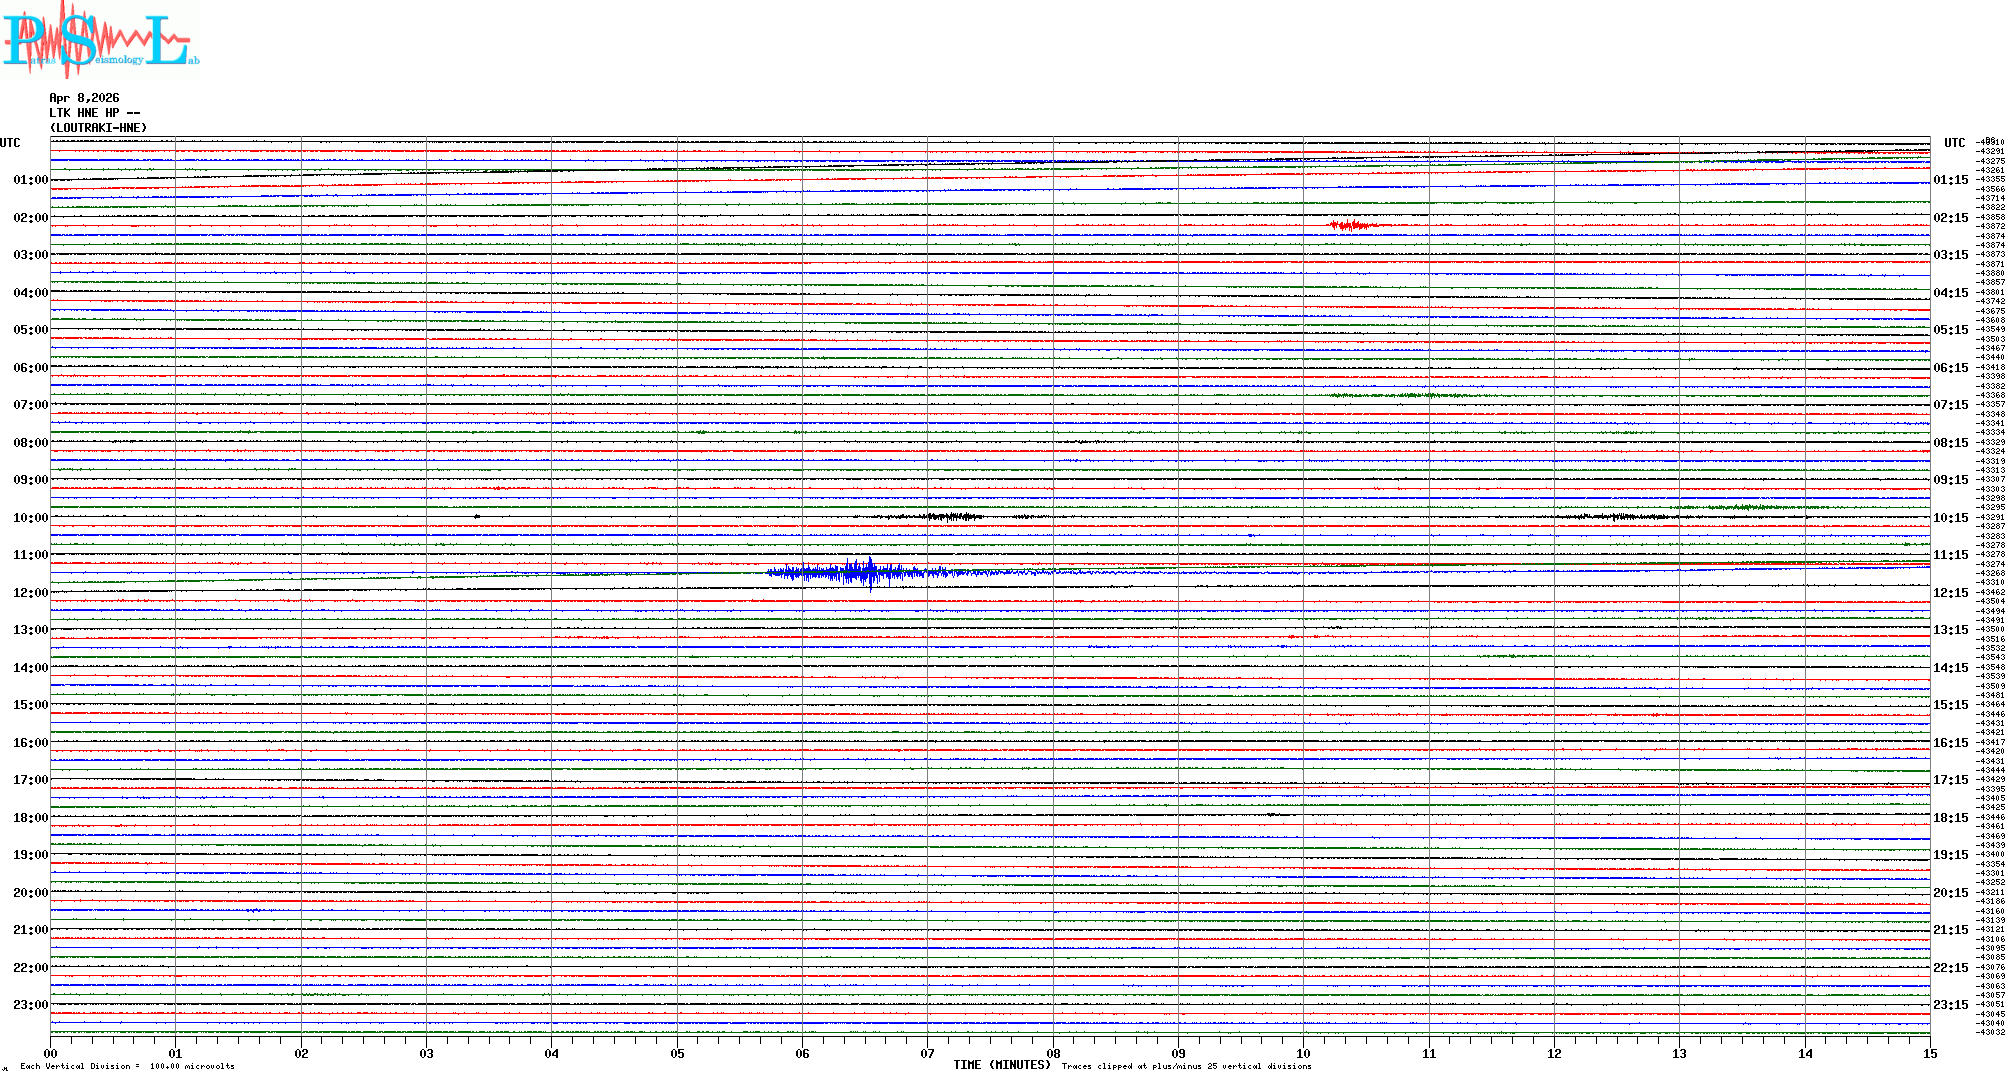The image size is (2010, 1080).
Task: Click the 01:00 UTC hour label on left
Action: click(30, 180)
